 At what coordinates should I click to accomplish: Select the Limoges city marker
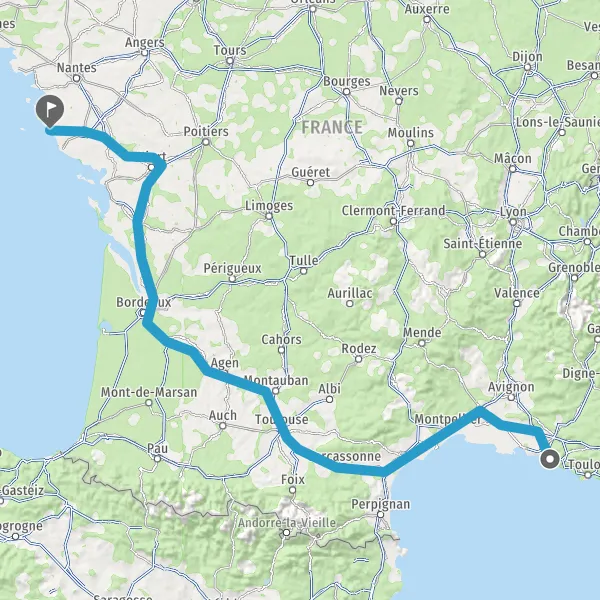tap(269, 216)
